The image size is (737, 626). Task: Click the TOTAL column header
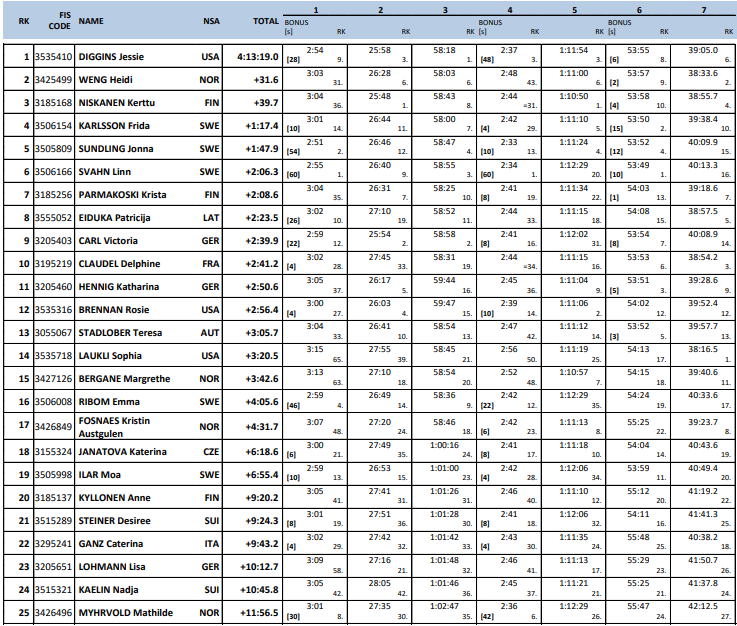[266, 21]
